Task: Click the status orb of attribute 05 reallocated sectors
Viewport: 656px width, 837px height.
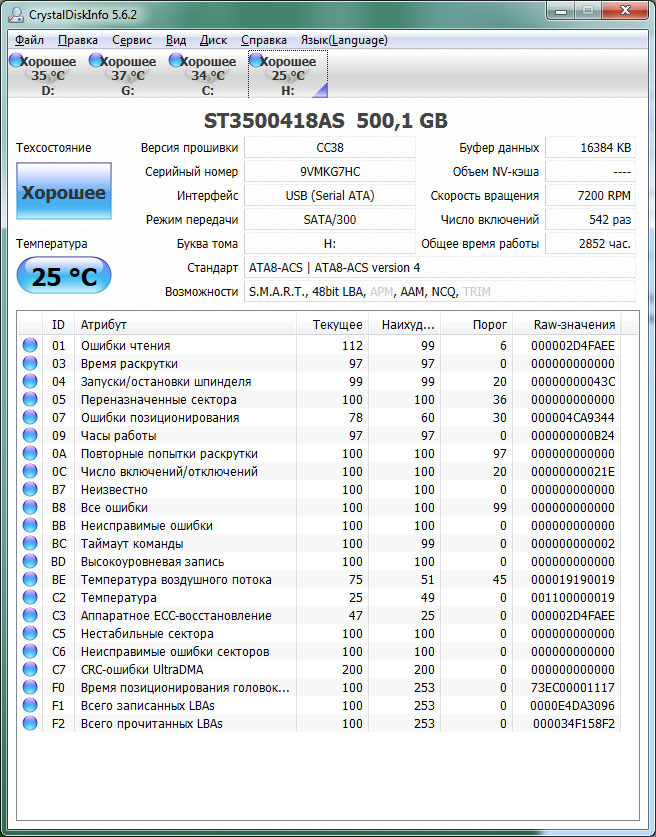Action: pos(30,400)
